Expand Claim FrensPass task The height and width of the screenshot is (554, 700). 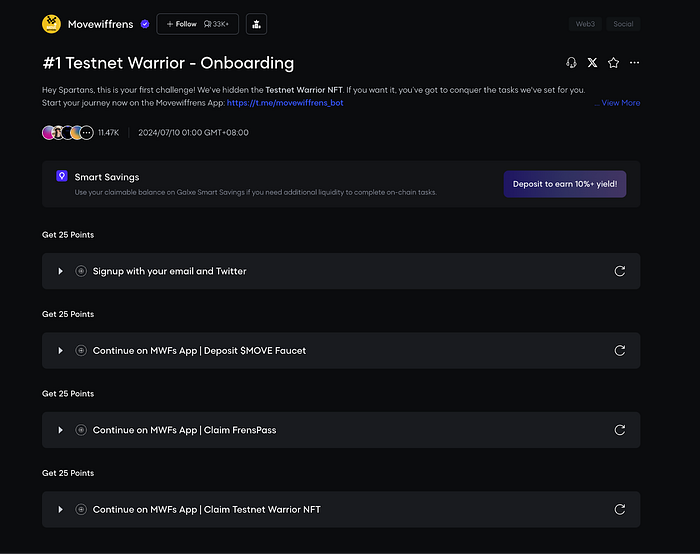click(x=60, y=430)
